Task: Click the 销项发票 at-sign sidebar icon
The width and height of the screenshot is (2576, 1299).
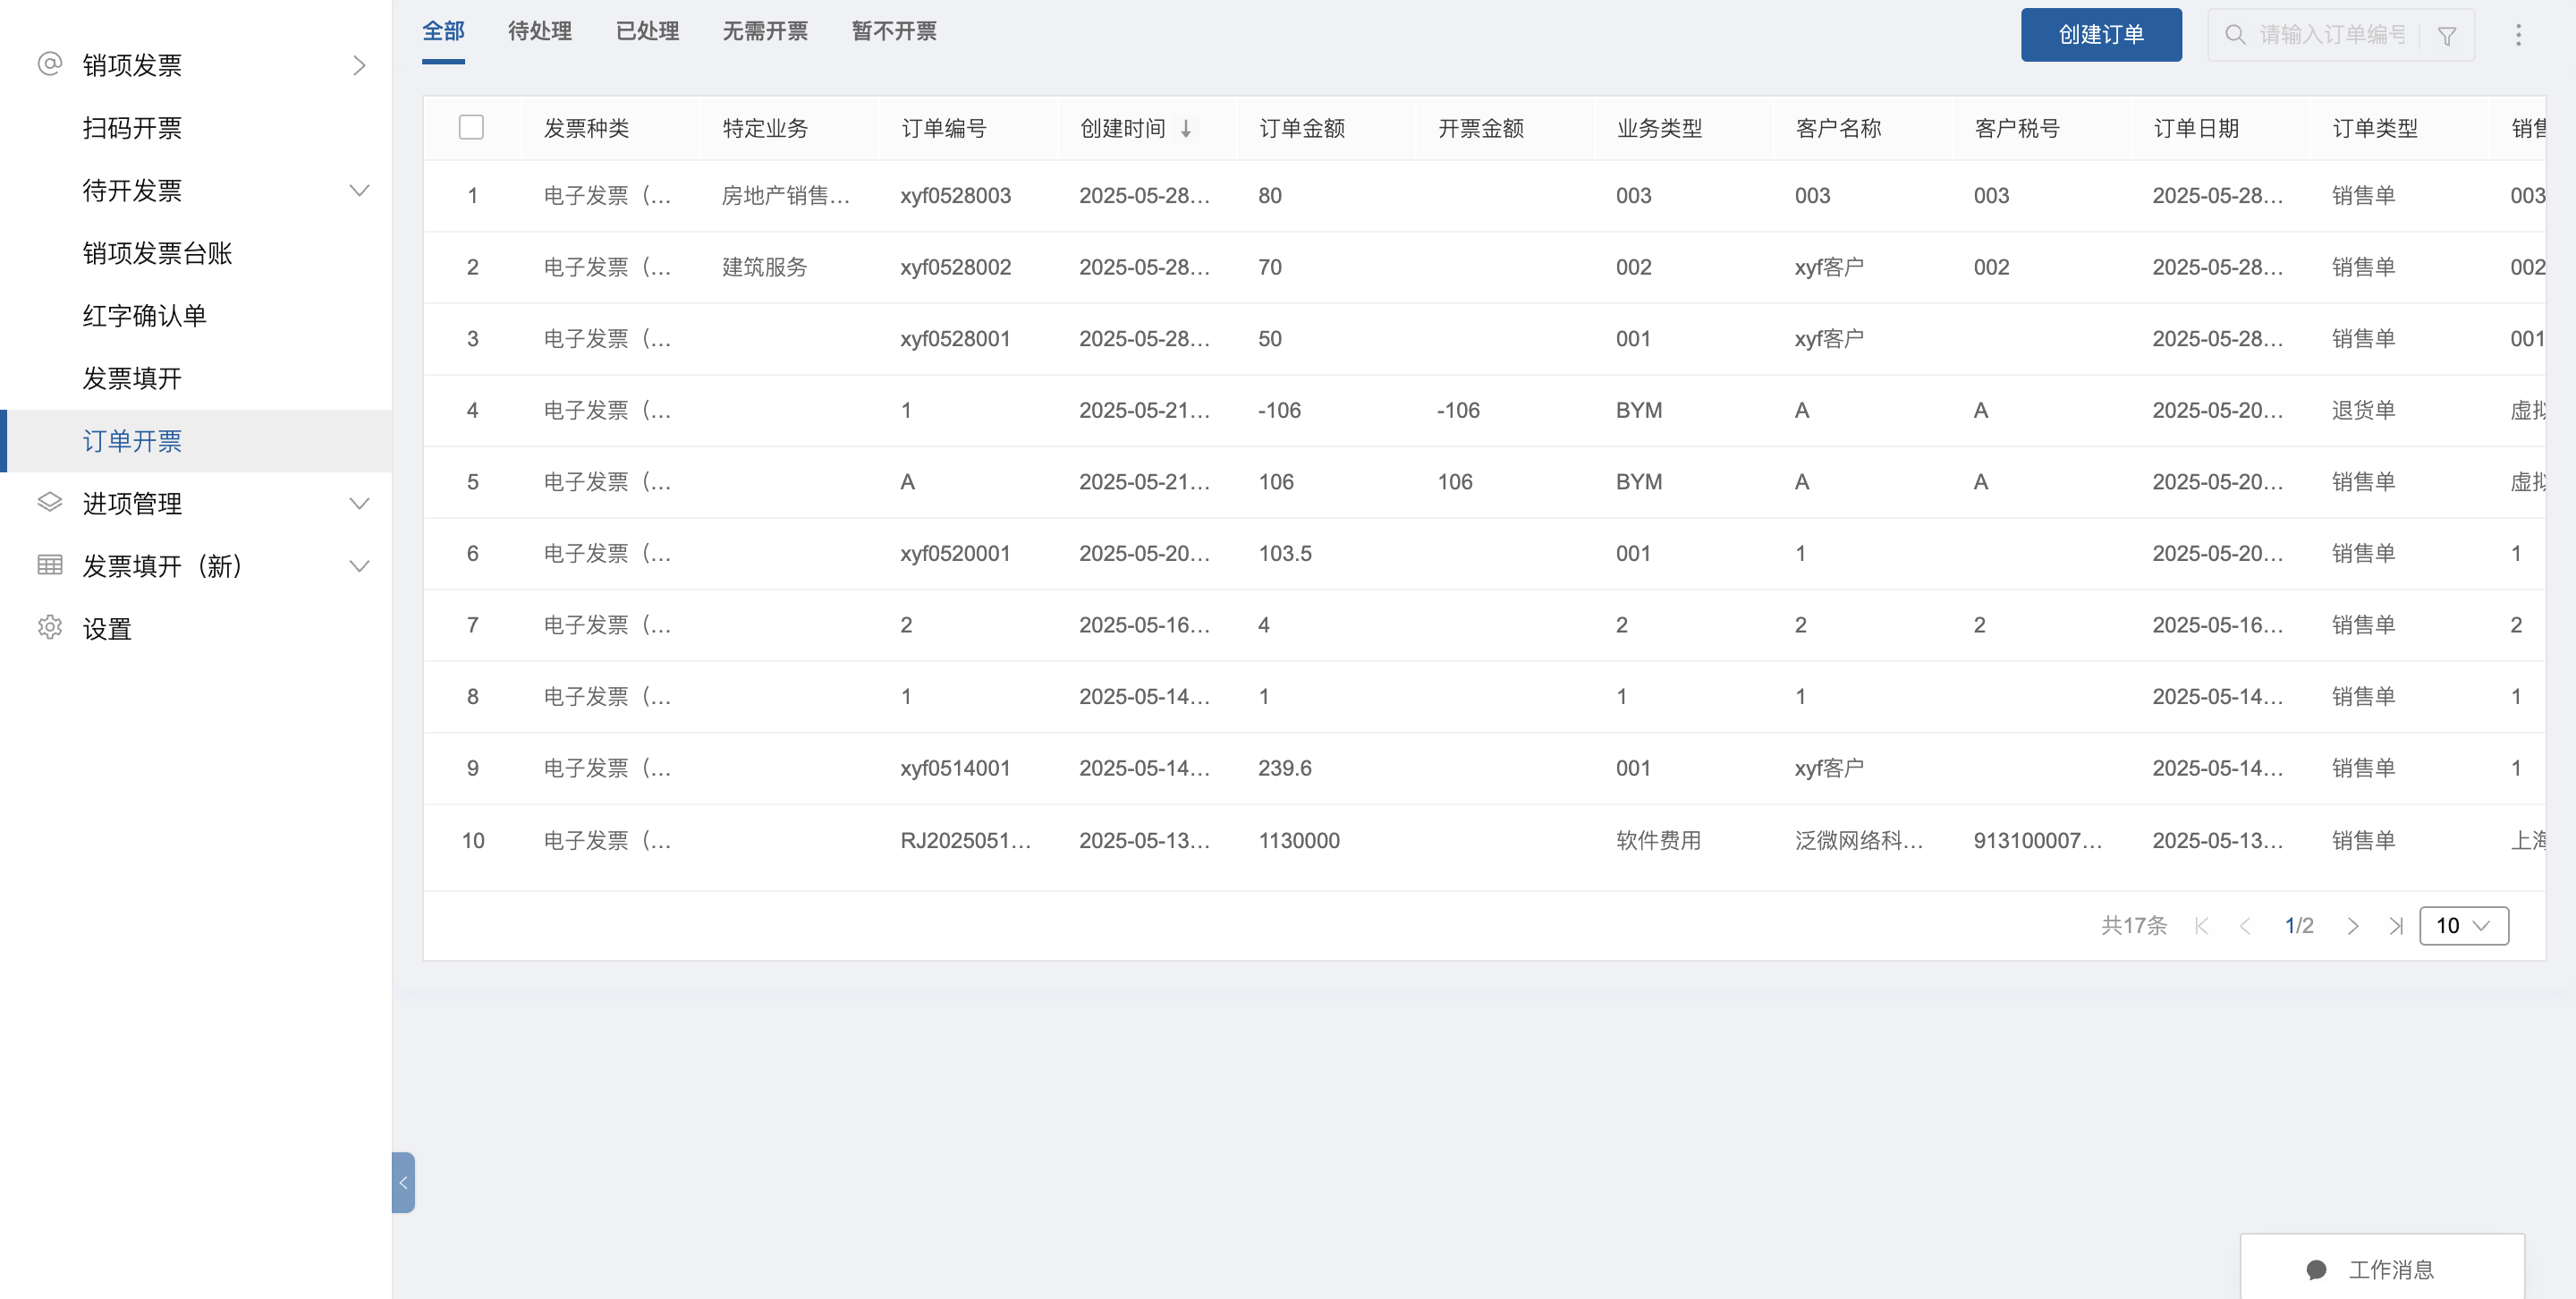Action: coord(50,64)
